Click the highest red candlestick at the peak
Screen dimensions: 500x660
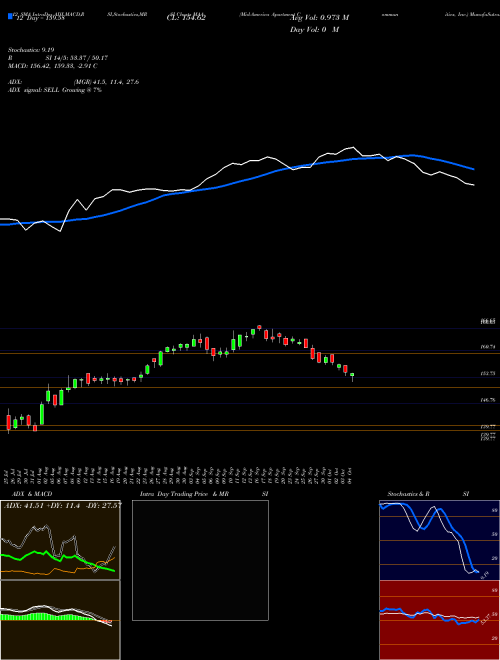(x=259, y=327)
